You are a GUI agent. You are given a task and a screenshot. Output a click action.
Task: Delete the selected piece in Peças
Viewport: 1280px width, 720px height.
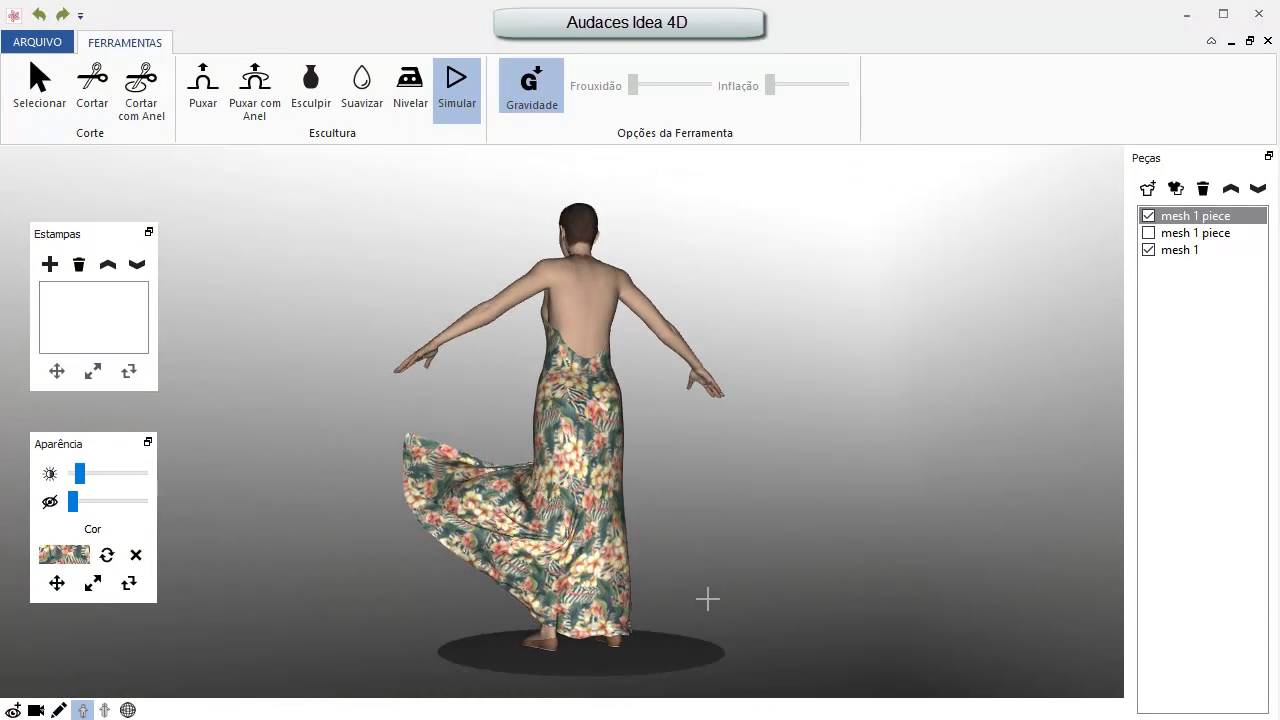tap(1203, 188)
